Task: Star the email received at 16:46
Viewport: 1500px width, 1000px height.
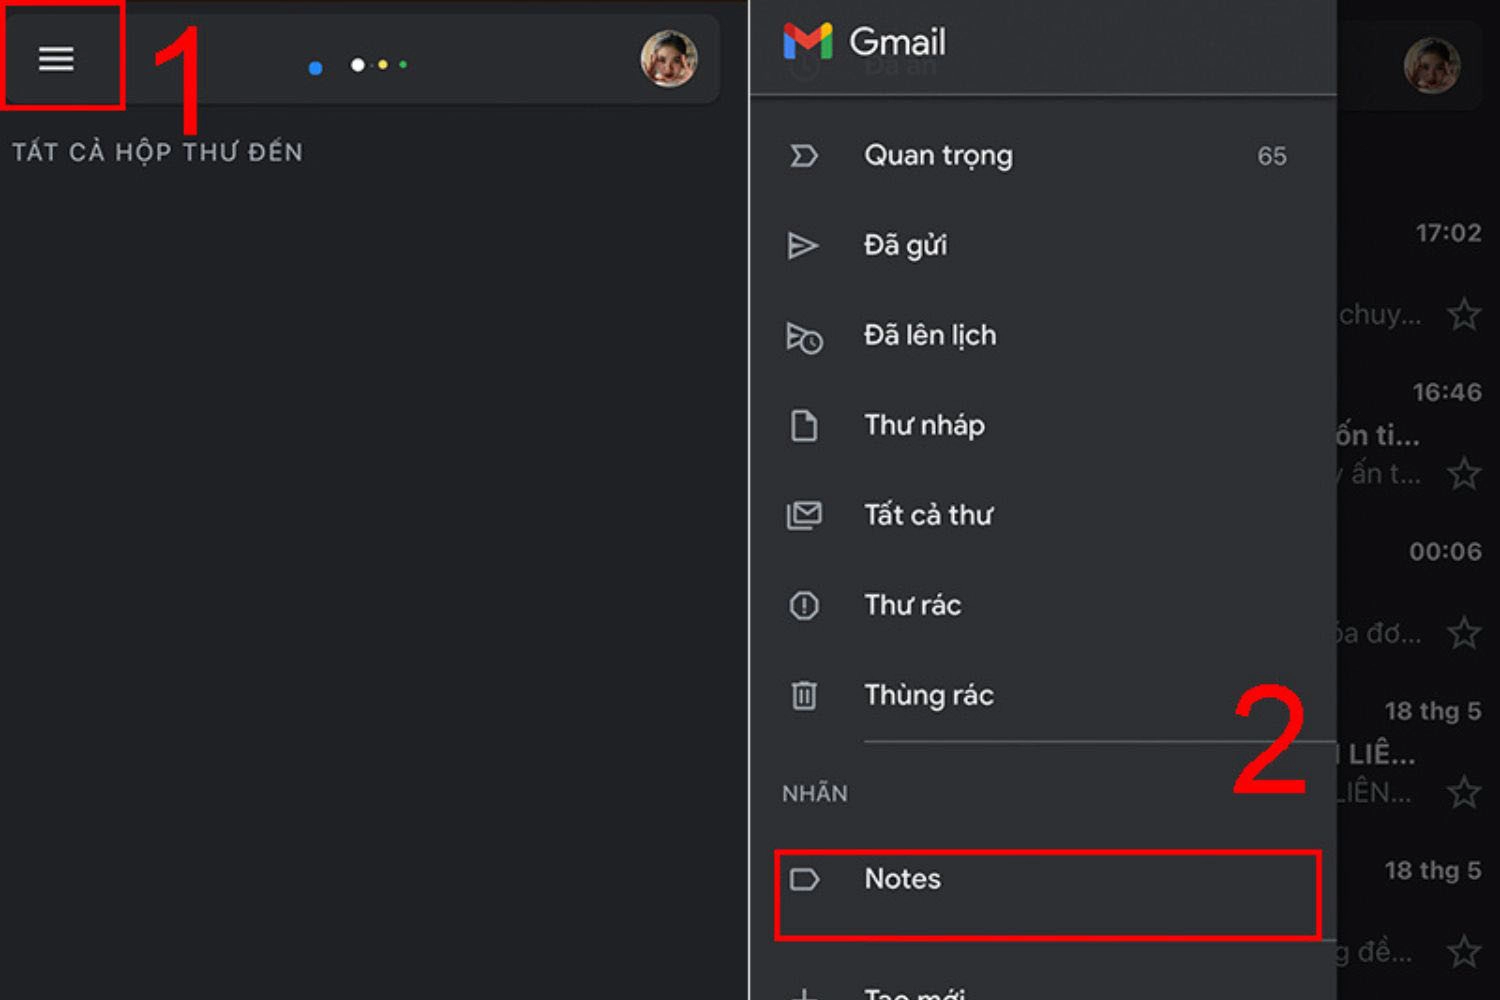Action: [1464, 473]
